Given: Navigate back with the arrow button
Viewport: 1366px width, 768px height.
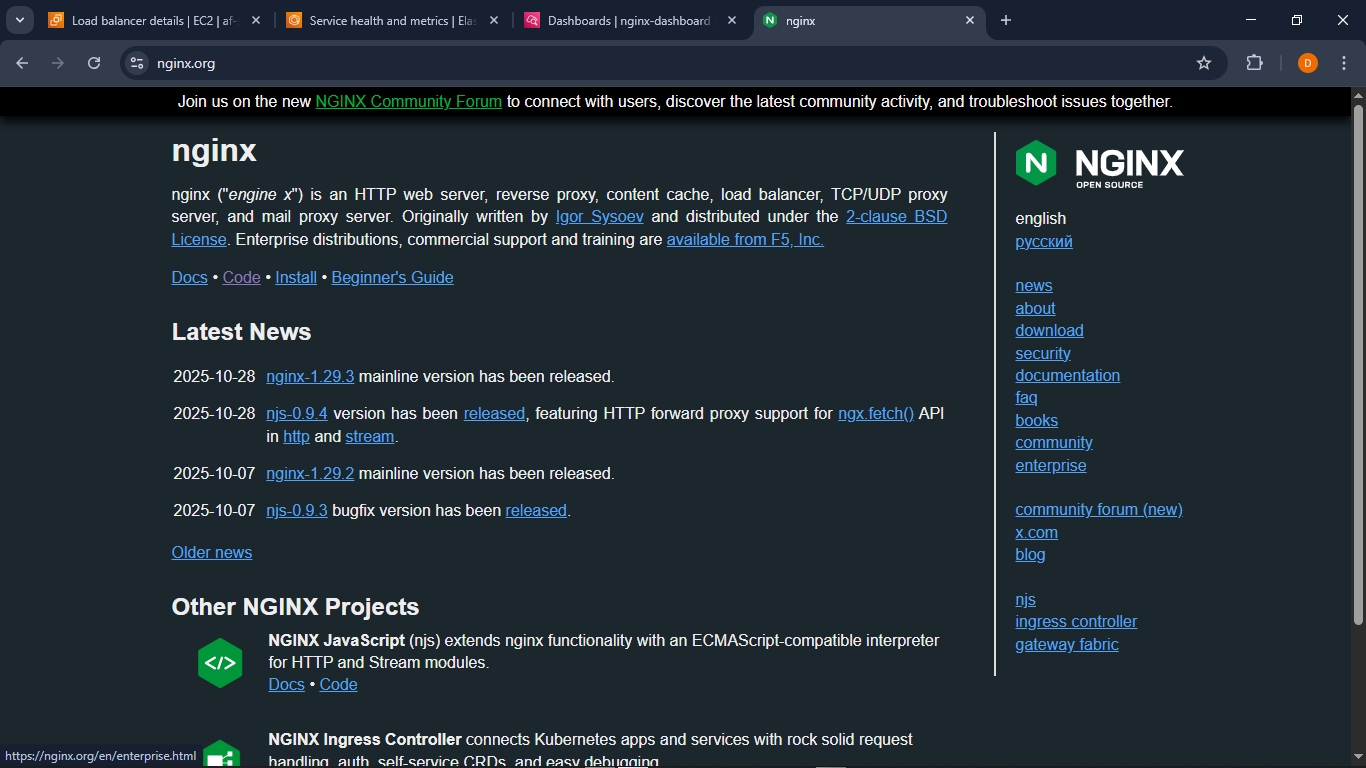Looking at the screenshot, I should 22,62.
